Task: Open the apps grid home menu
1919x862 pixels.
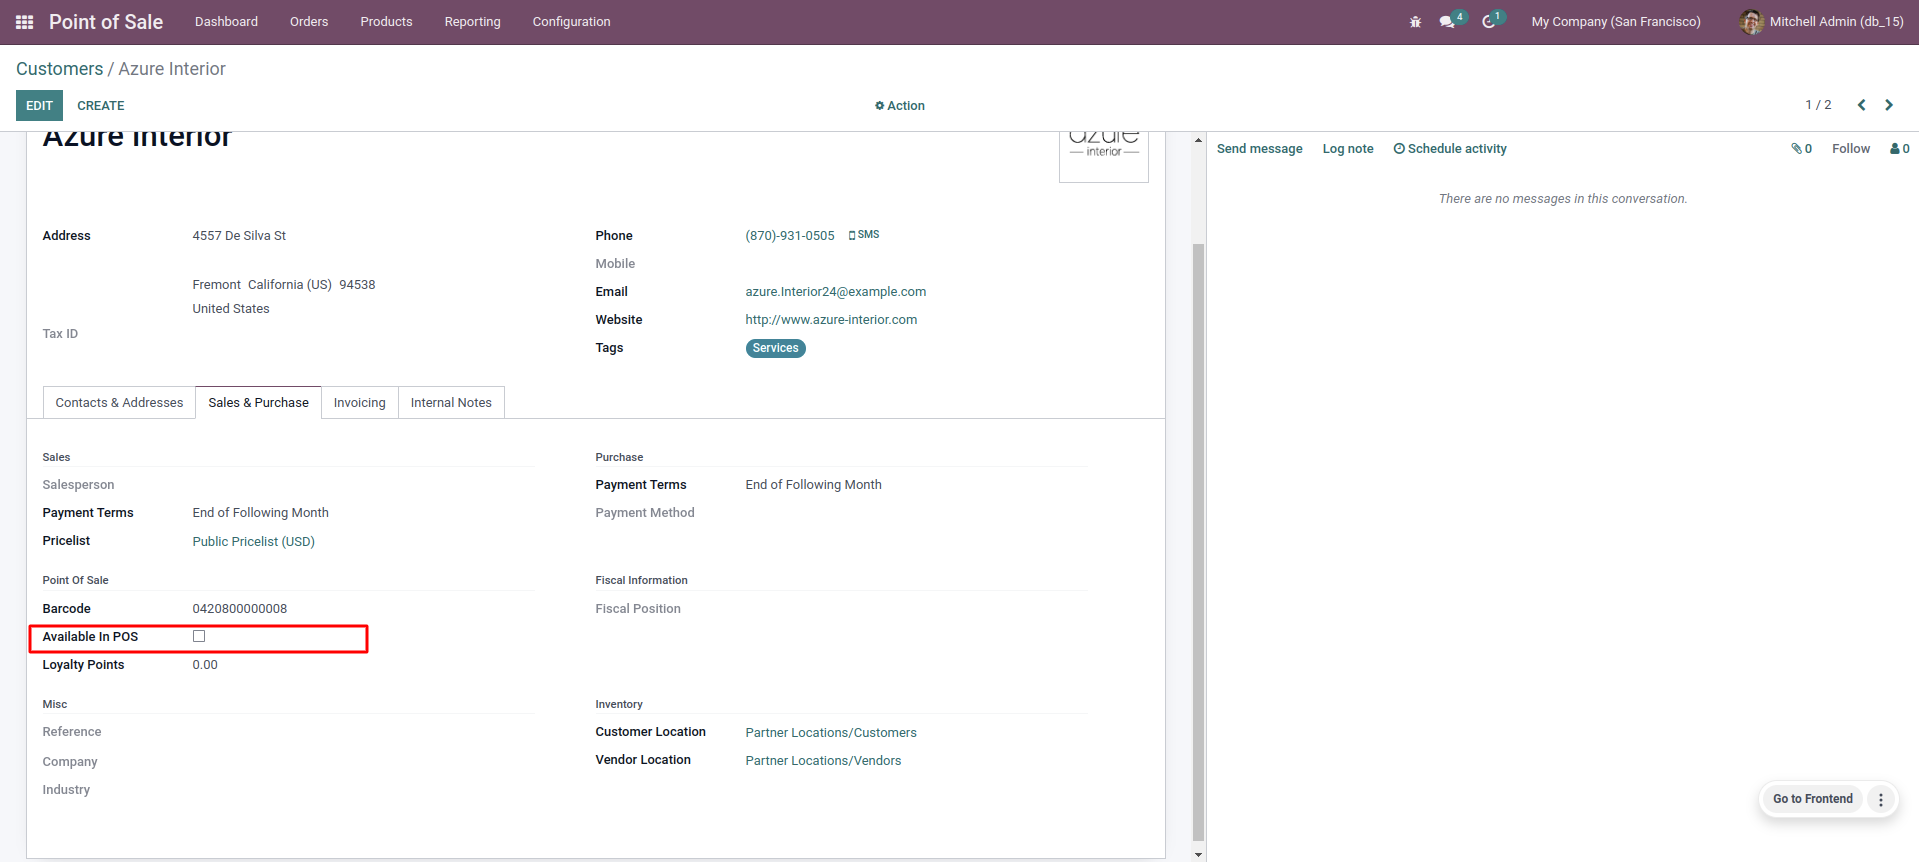Action: click(x=25, y=22)
